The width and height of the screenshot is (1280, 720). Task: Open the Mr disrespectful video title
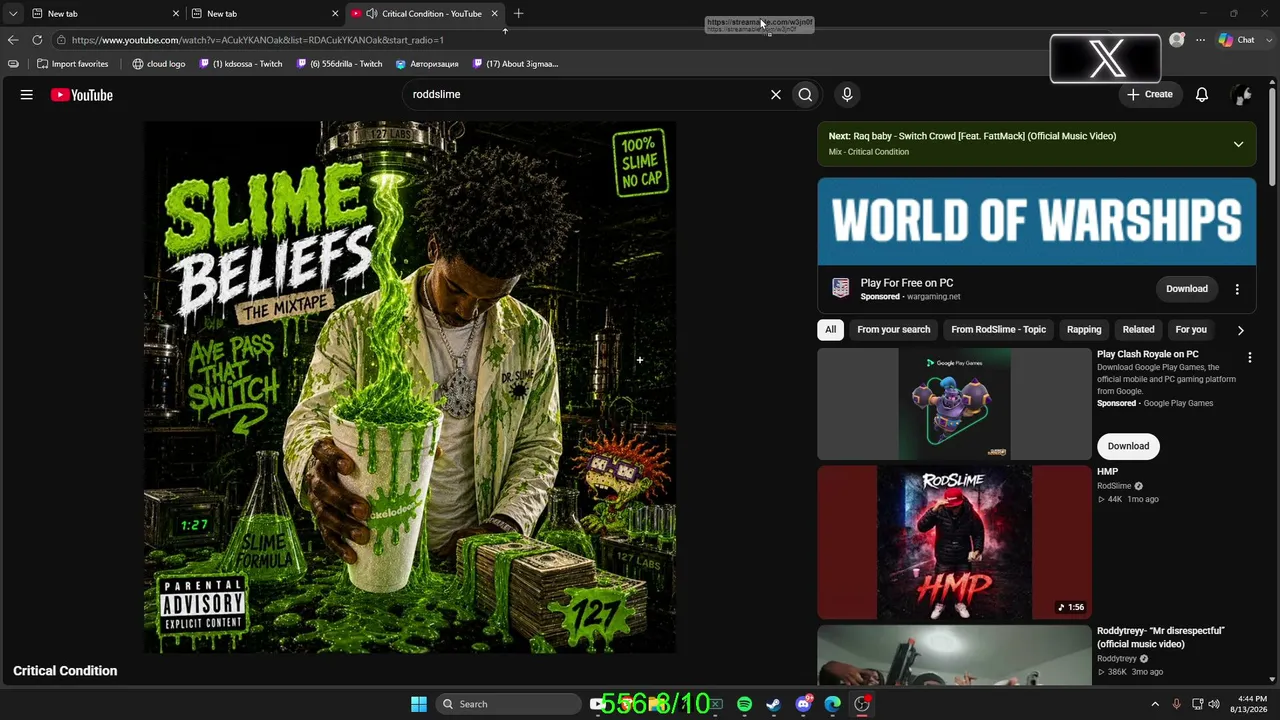(1161, 637)
